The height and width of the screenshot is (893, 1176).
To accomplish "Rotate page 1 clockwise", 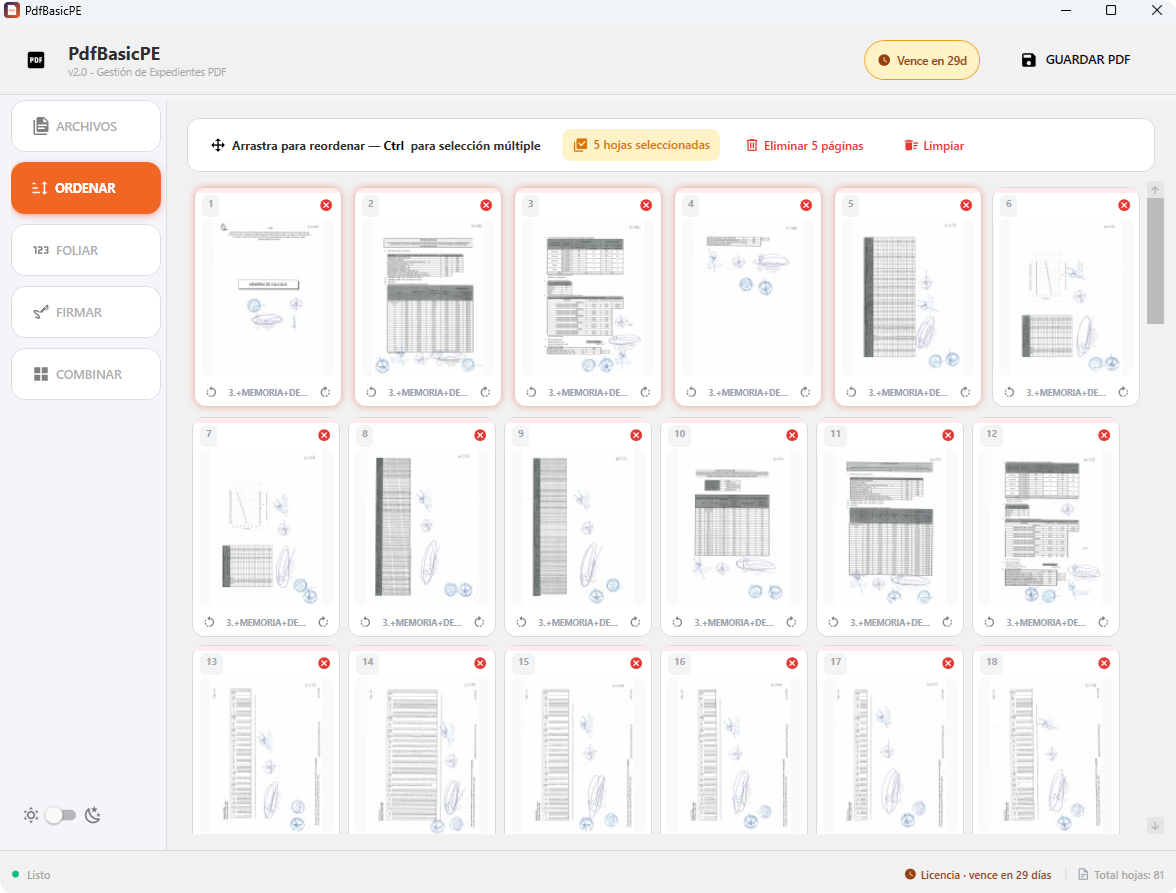I will tap(326, 392).
